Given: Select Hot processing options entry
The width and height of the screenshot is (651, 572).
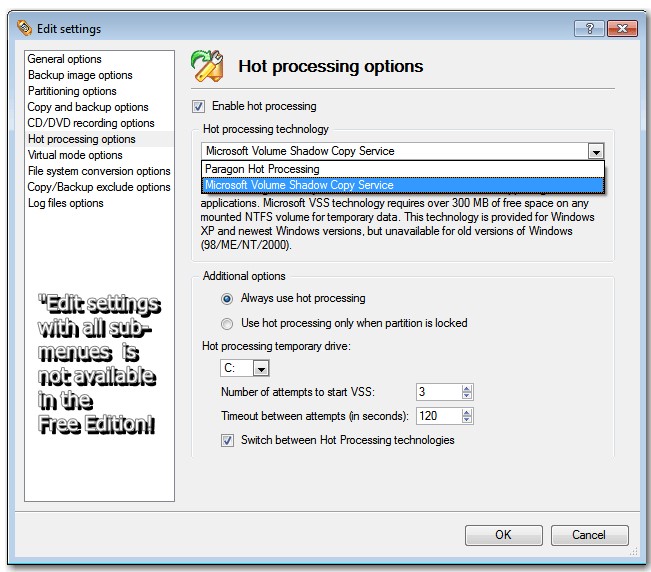Looking at the screenshot, I should click(x=99, y=139).
